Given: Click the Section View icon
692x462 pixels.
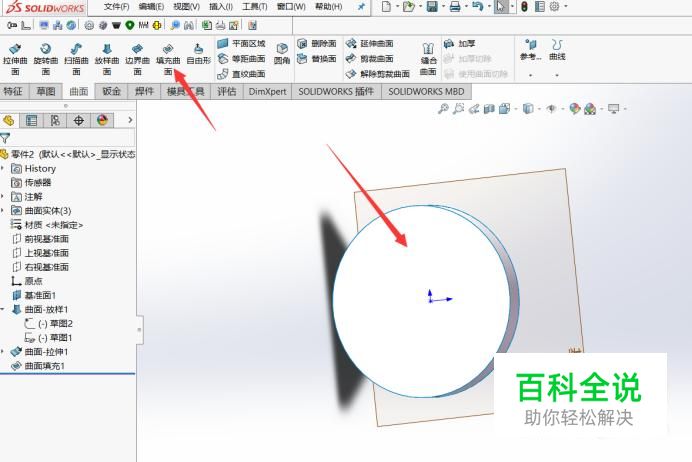Looking at the screenshot, I should (489, 109).
